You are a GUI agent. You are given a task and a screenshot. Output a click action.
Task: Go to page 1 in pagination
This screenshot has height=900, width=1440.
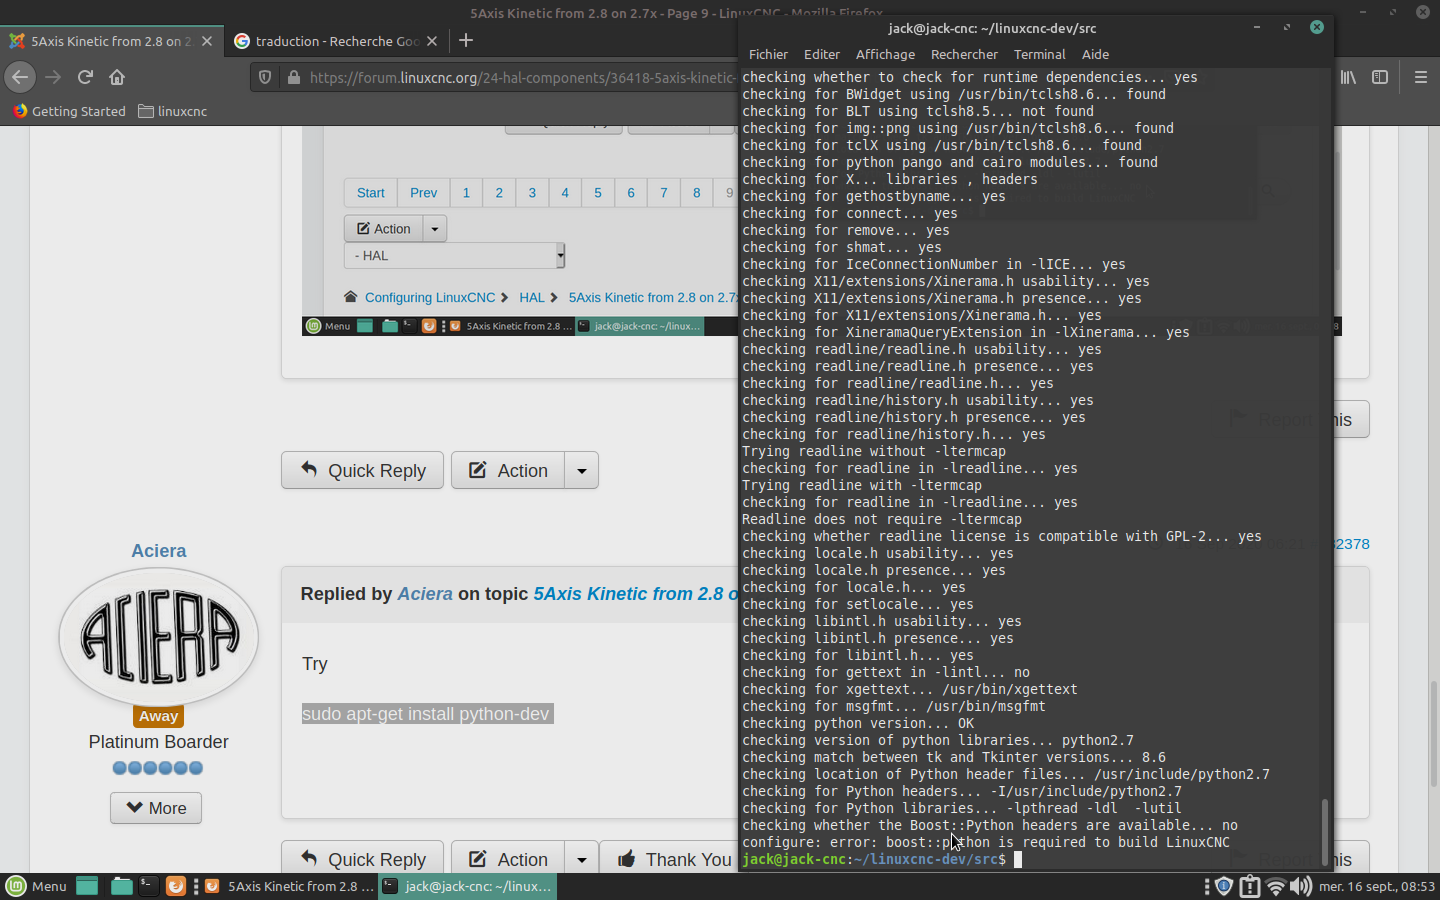pos(466,193)
